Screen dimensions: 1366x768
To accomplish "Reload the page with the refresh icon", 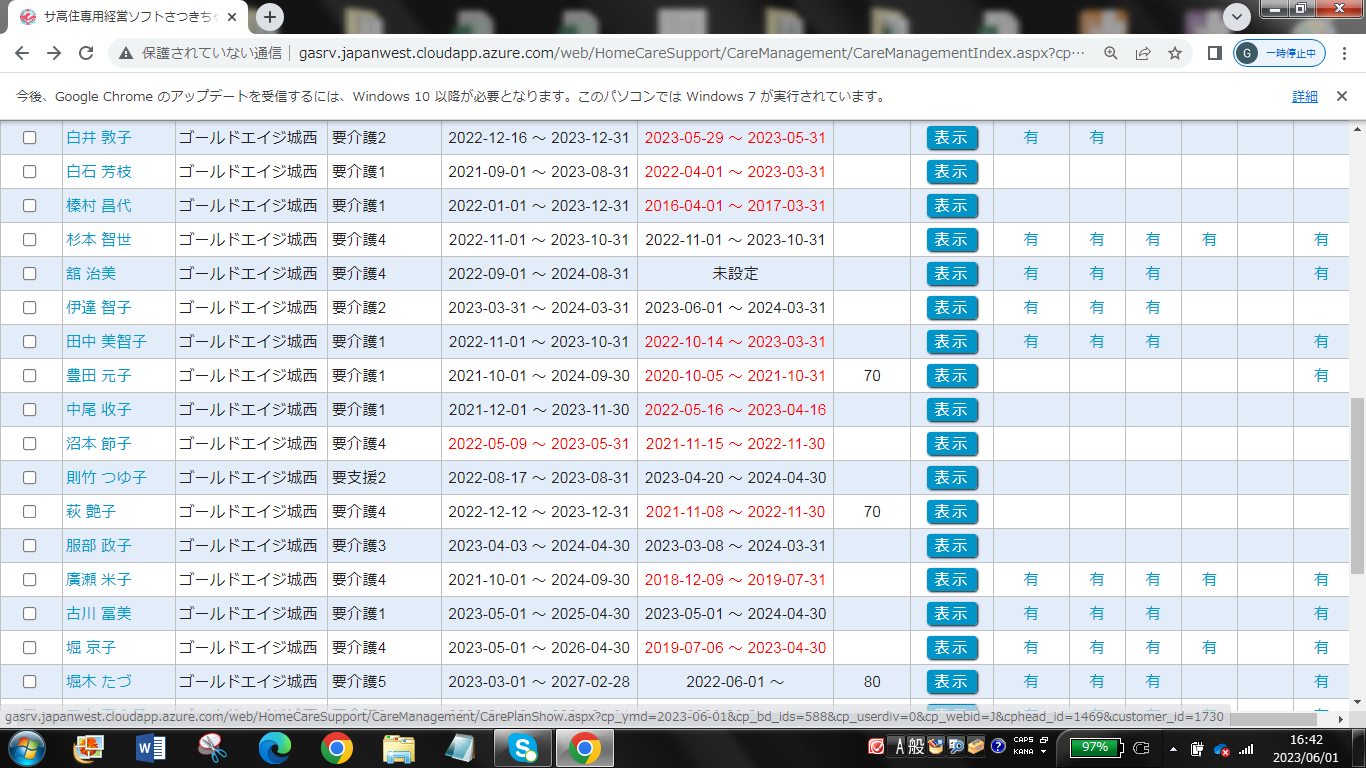I will (86, 53).
